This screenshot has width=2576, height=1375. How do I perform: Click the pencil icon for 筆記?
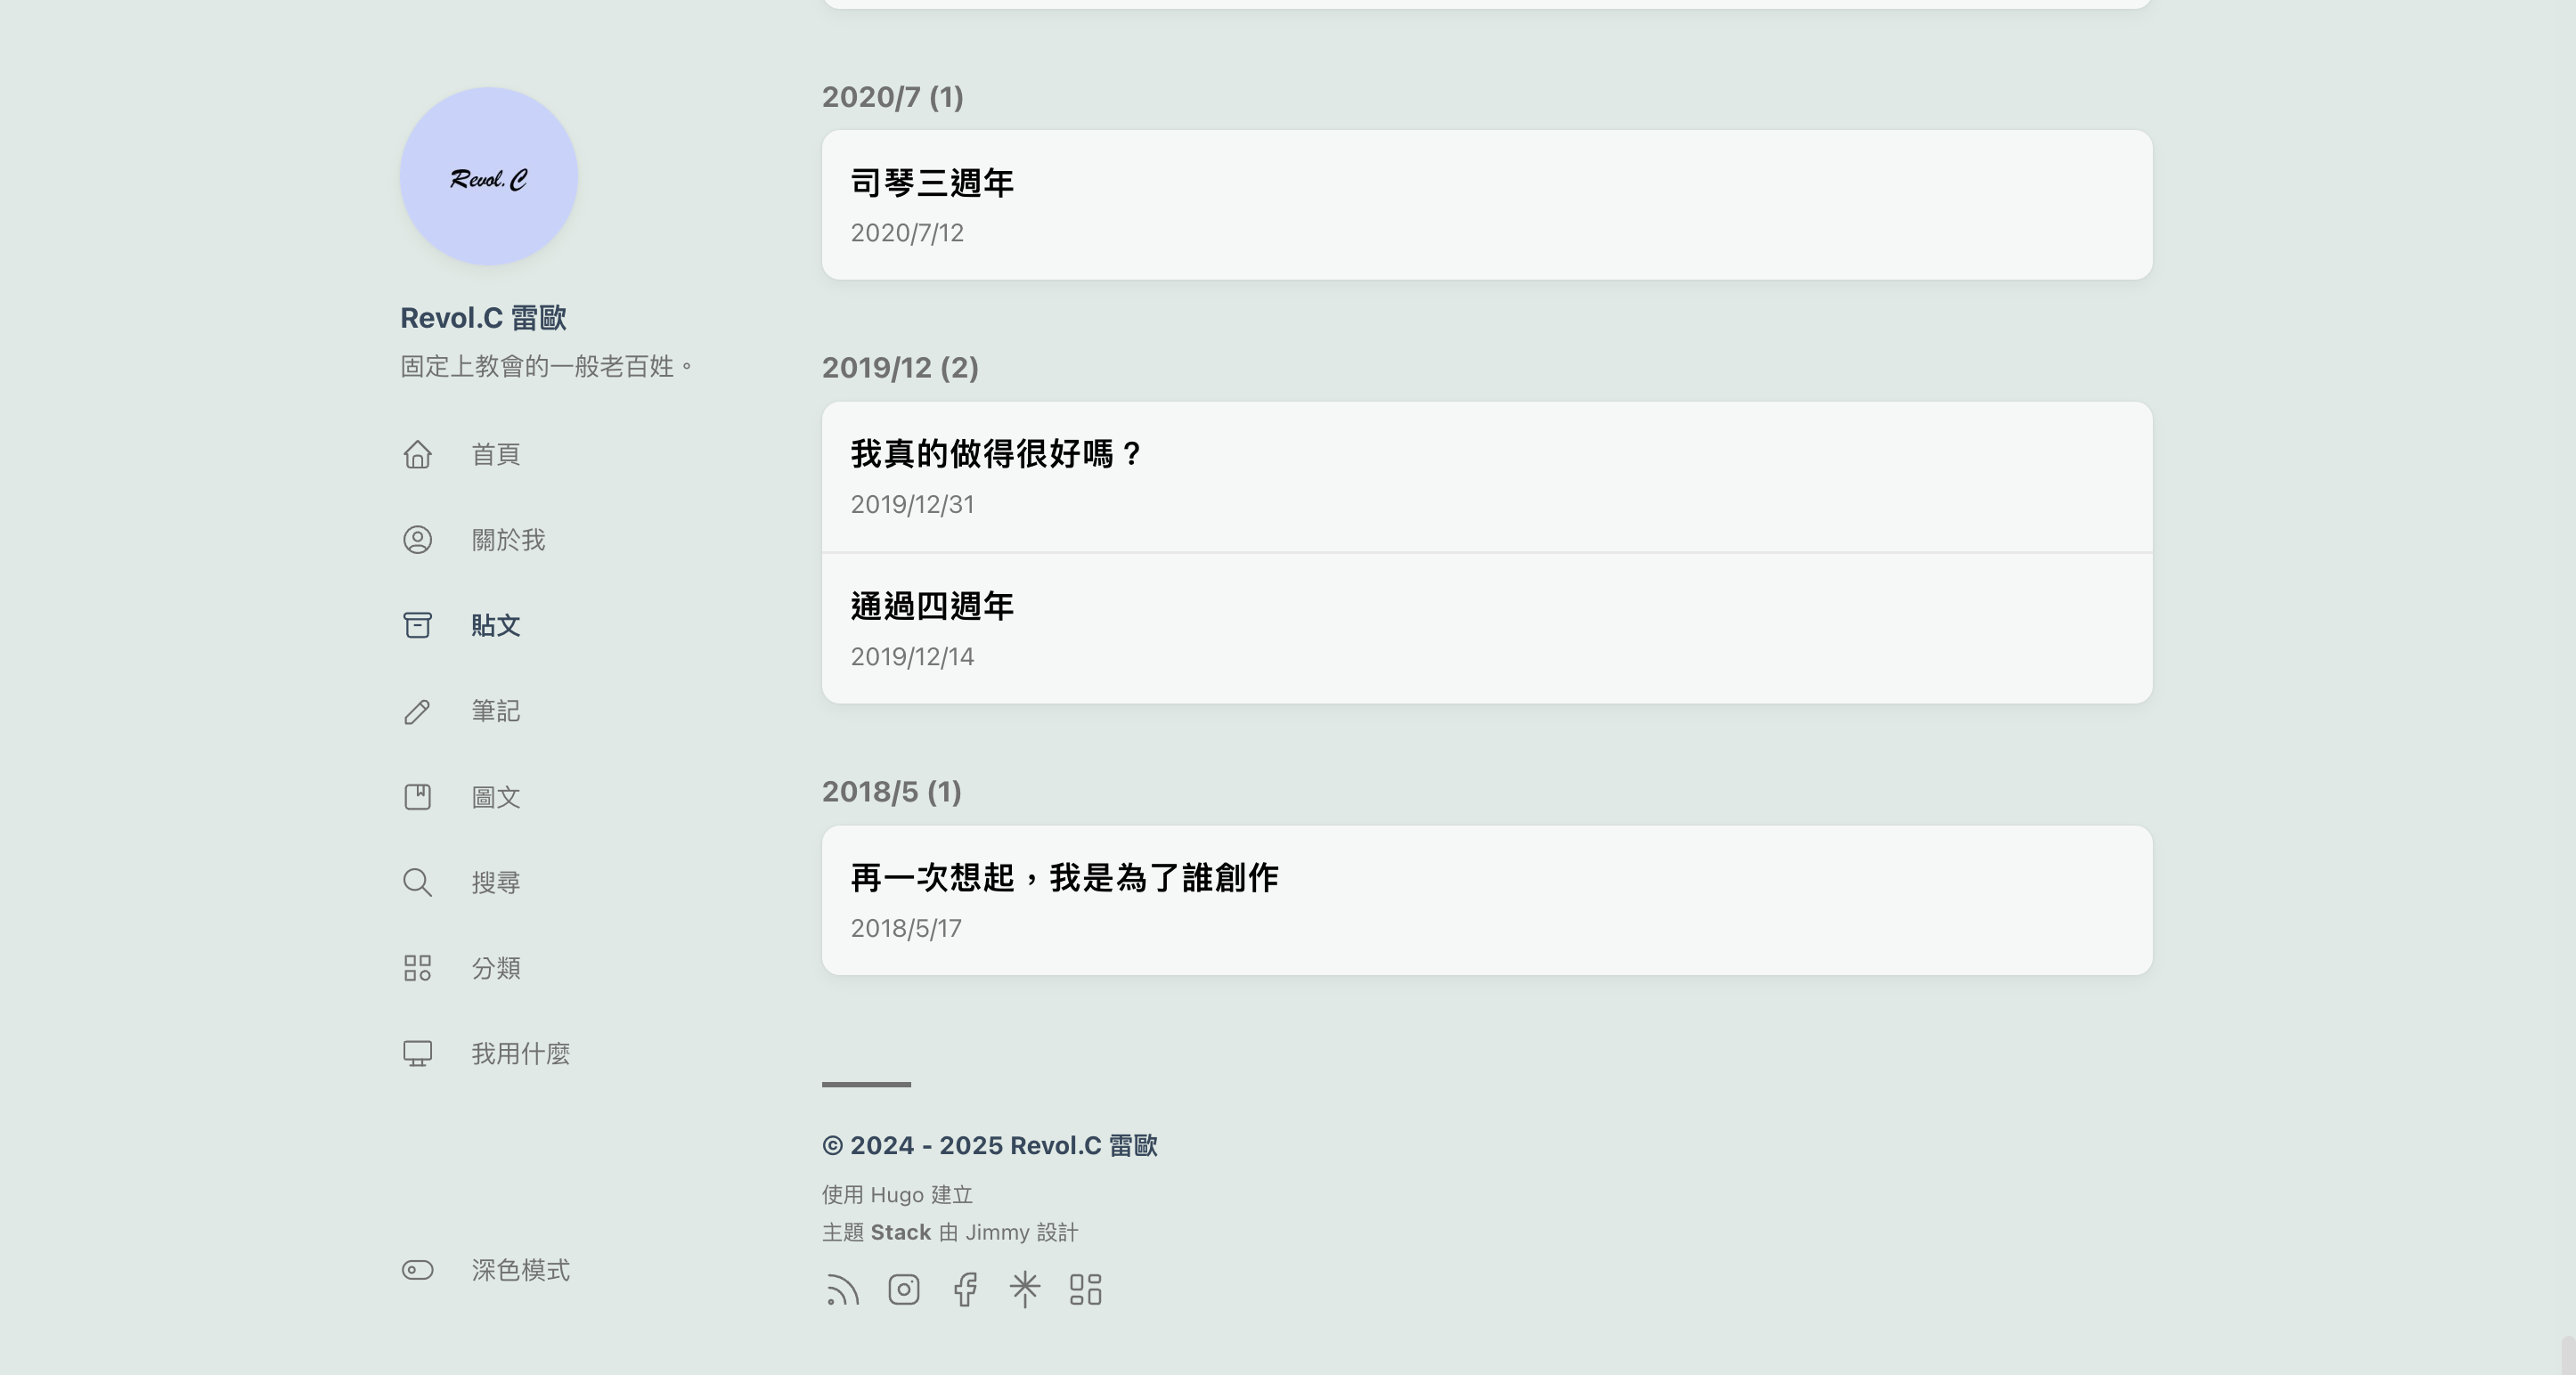coord(418,711)
